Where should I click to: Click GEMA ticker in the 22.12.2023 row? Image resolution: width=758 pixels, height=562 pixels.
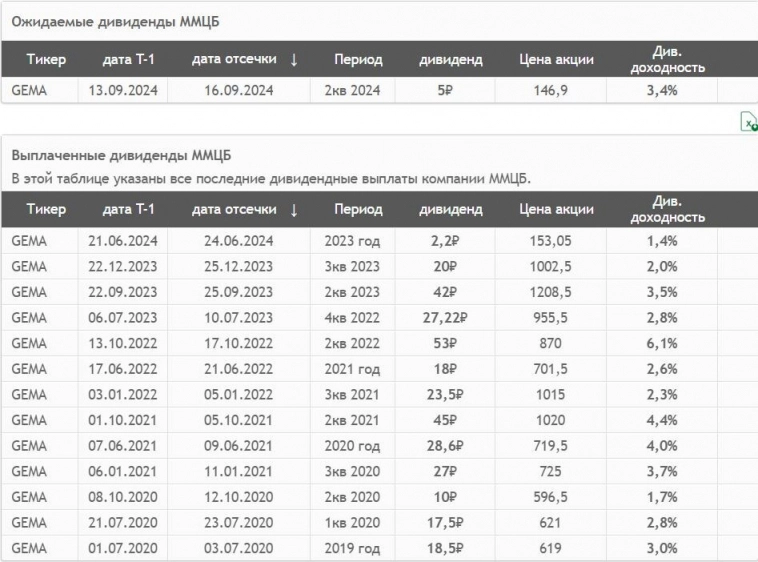pos(29,267)
